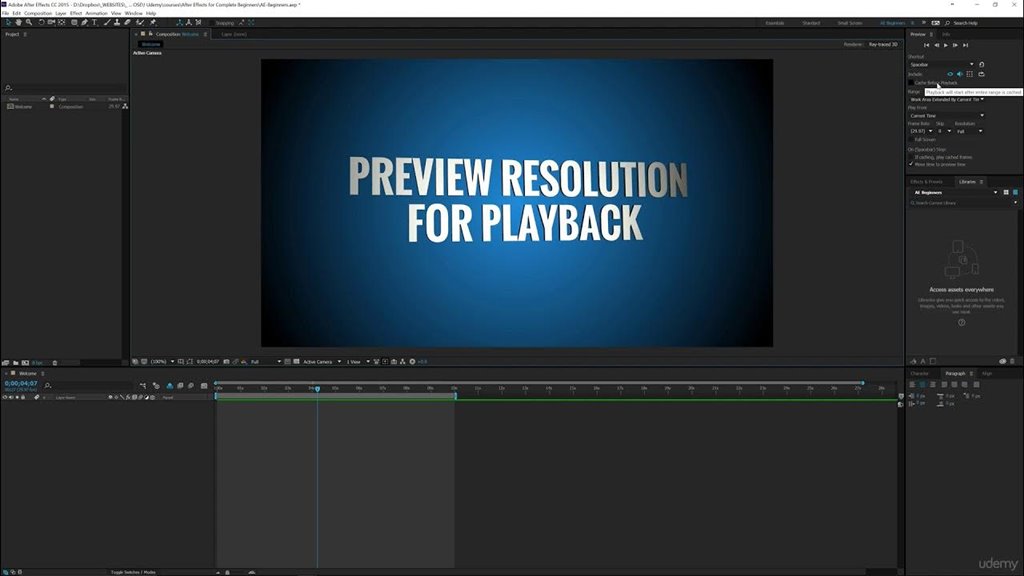
Task: Open the Range Work Area dropdown
Action: (946, 100)
